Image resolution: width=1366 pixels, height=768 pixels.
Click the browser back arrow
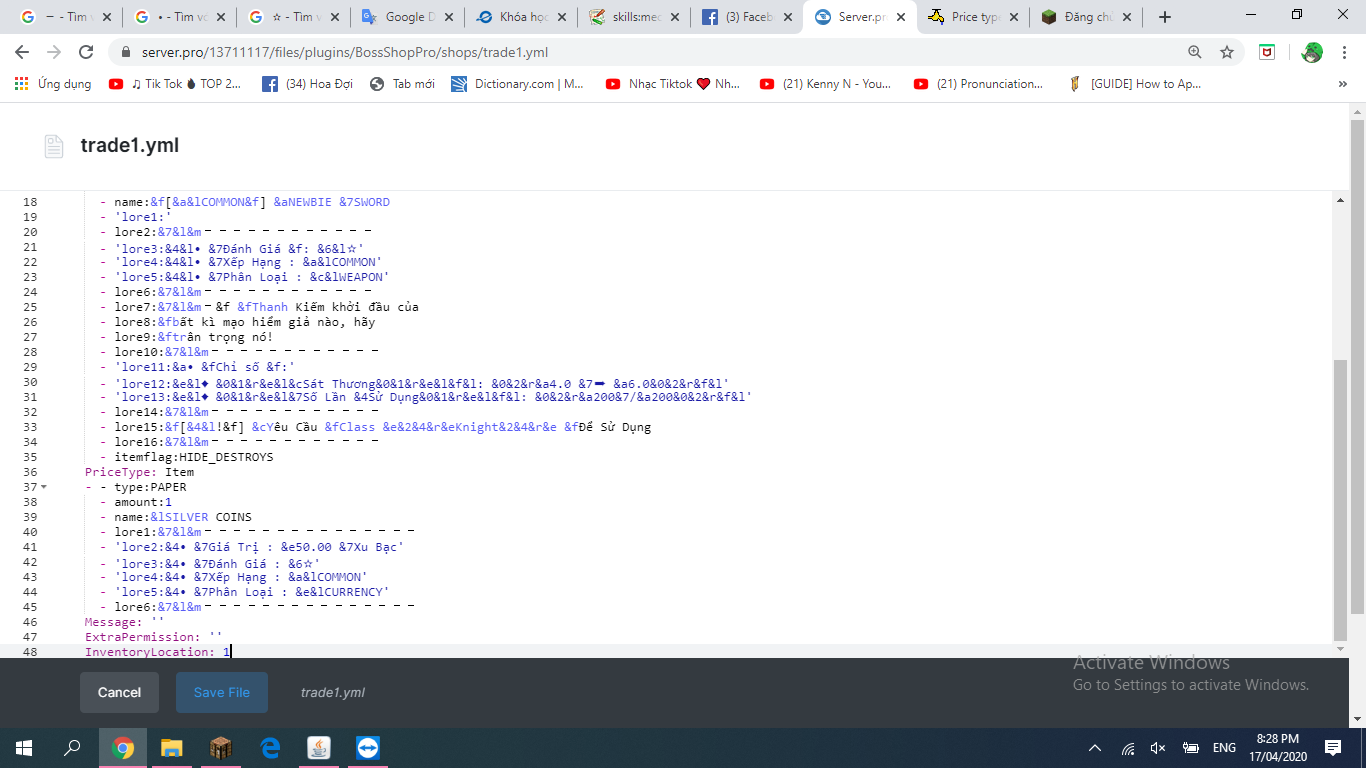coord(22,52)
